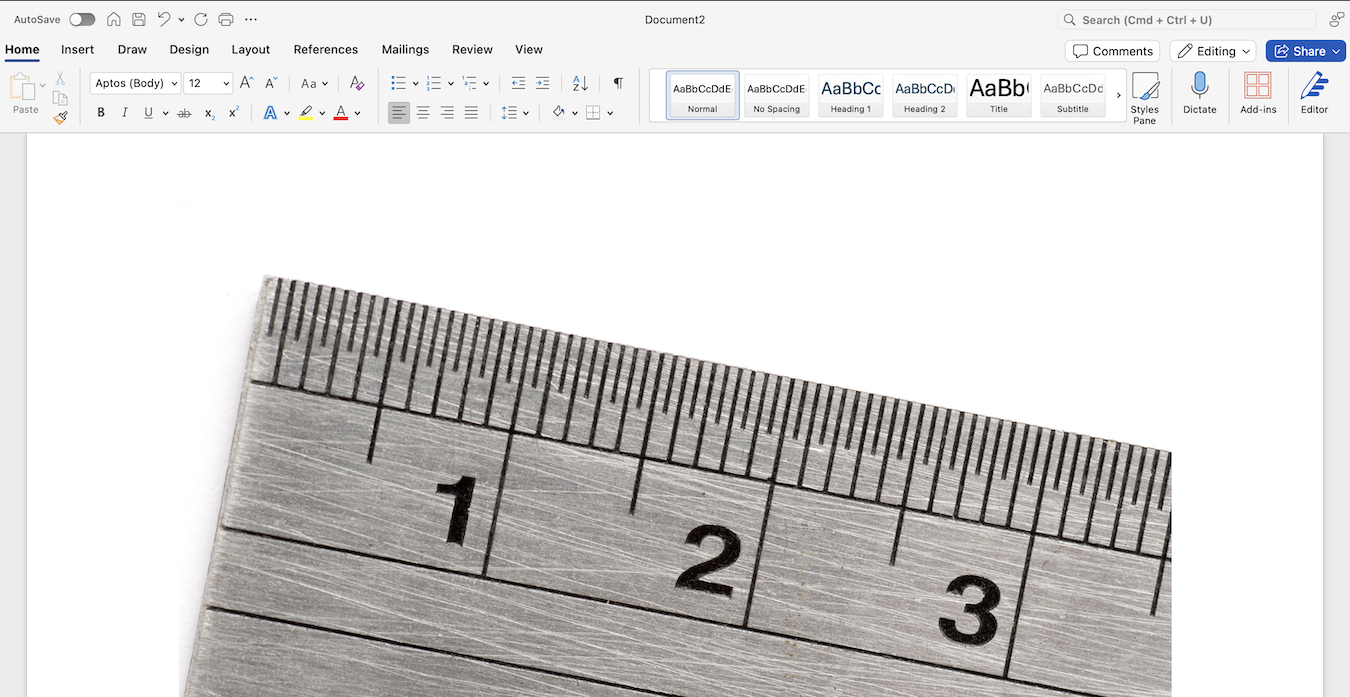Open the Review tab
The image size is (1350, 697).
click(x=472, y=49)
